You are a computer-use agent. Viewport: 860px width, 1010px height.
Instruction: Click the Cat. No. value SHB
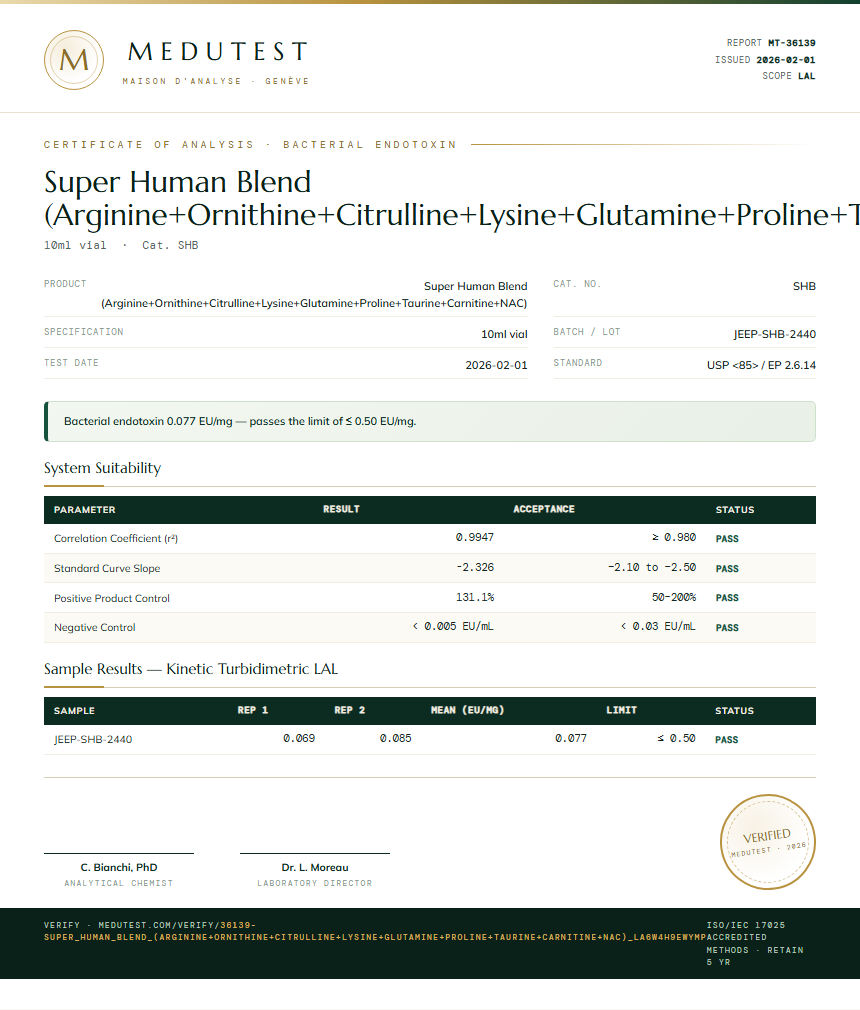tap(804, 286)
